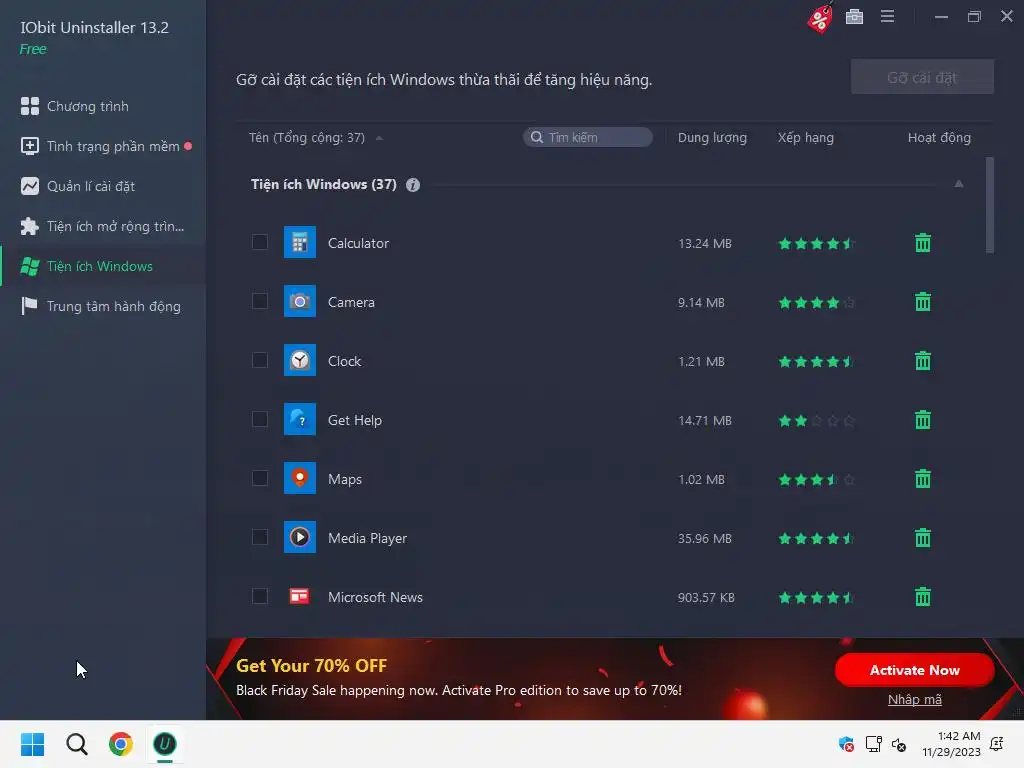The width and height of the screenshot is (1024, 768).
Task: Open the Nhập mã link
Action: [x=914, y=699]
